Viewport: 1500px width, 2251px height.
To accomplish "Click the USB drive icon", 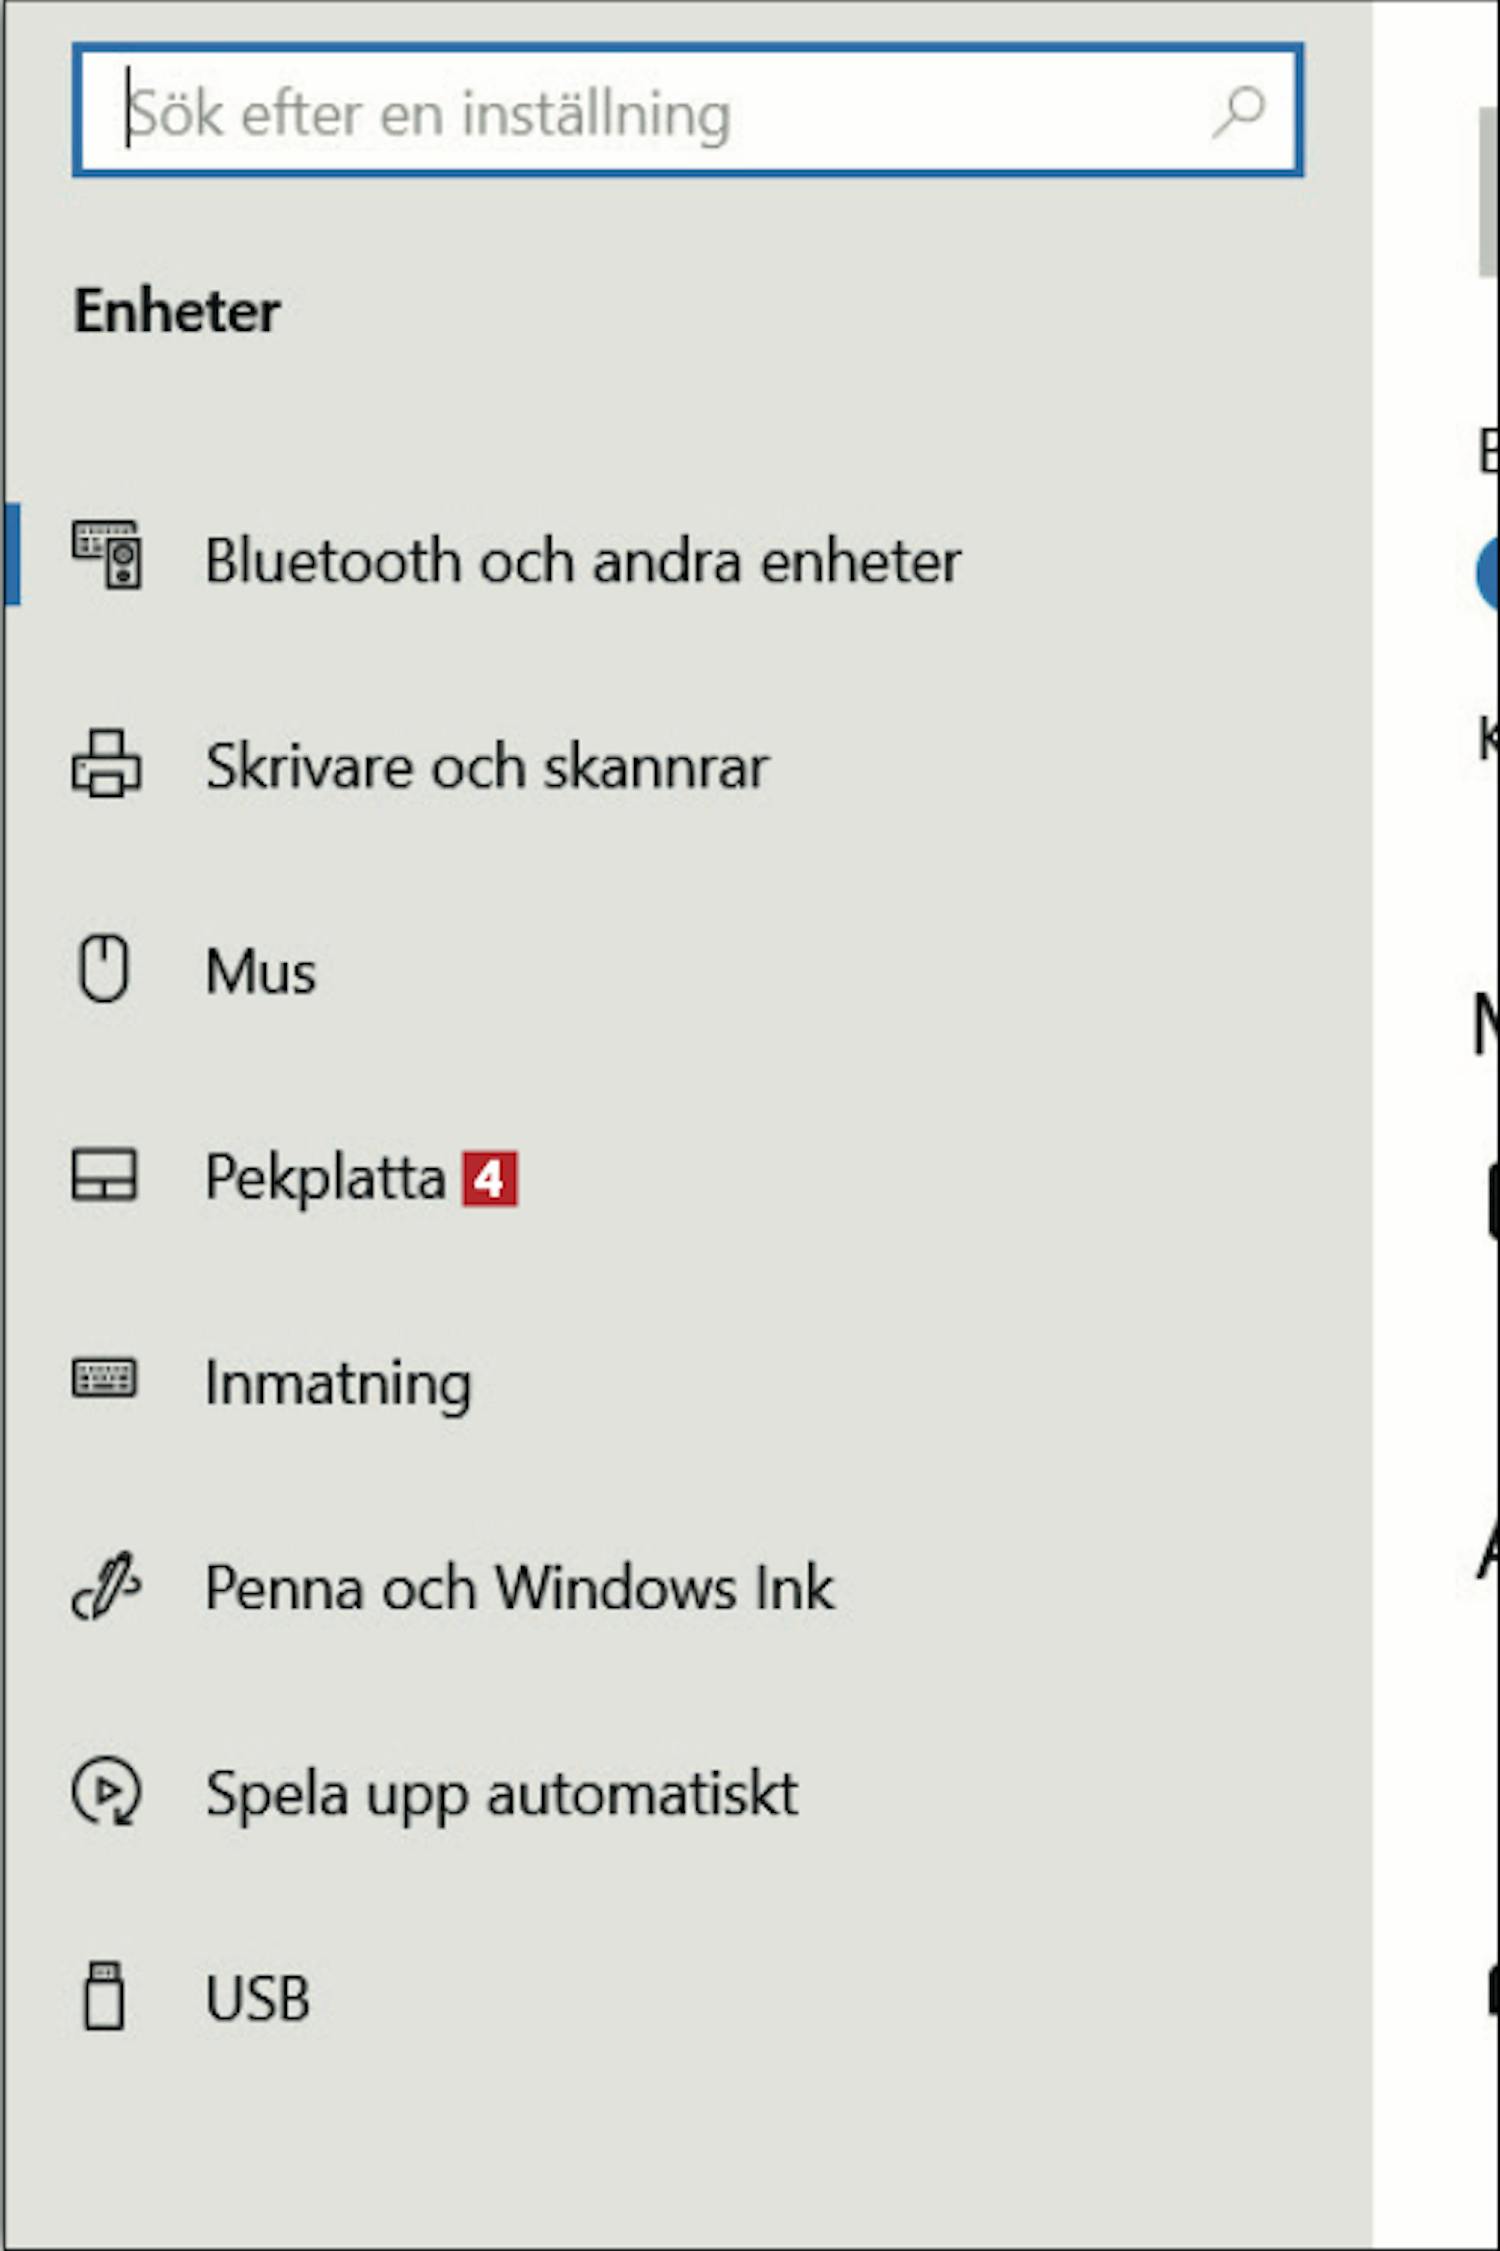I will 104,1996.
